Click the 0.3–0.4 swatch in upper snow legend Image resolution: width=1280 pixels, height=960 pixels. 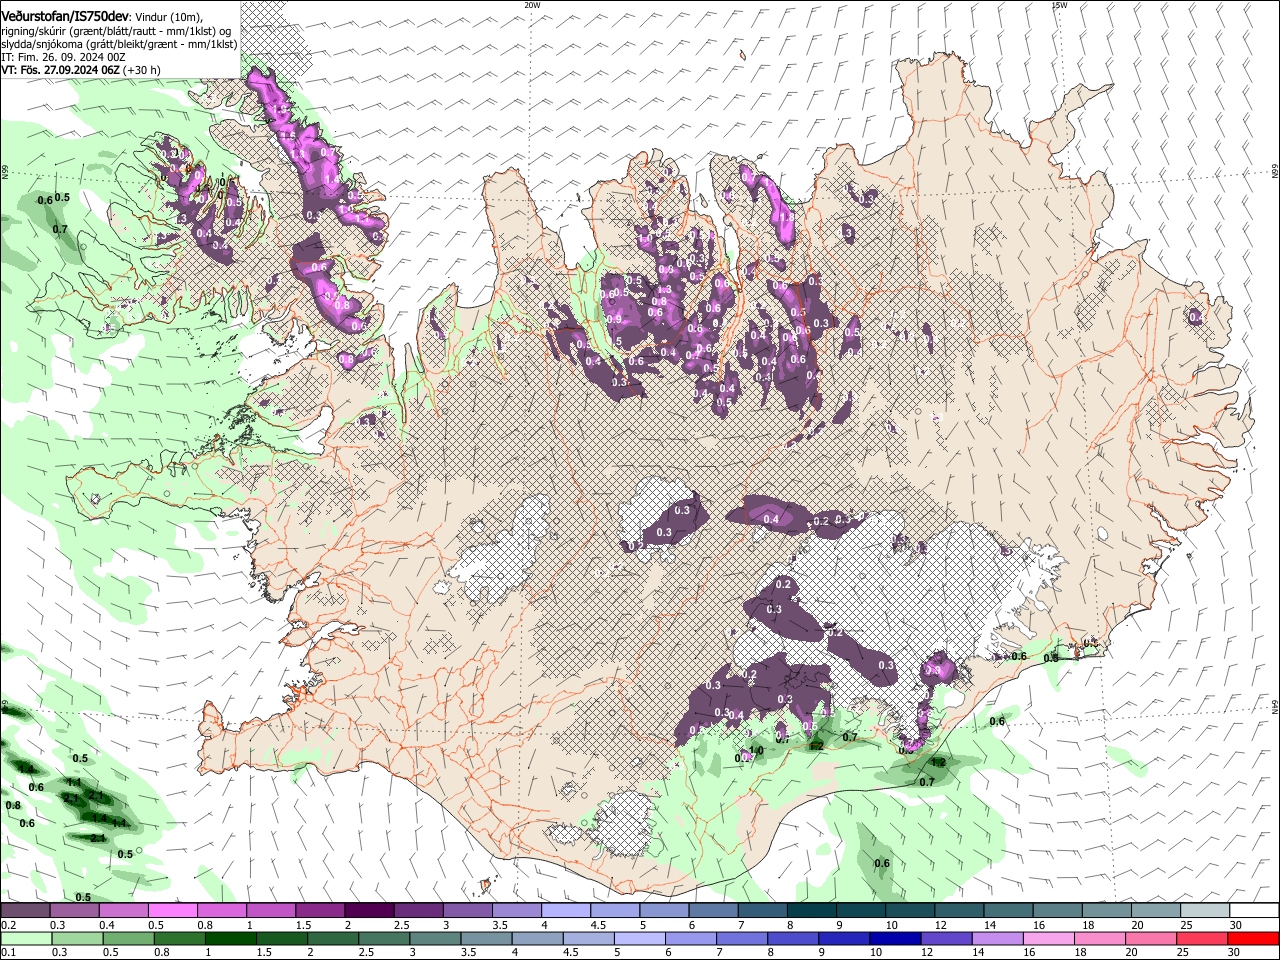(x=75, y=911)
